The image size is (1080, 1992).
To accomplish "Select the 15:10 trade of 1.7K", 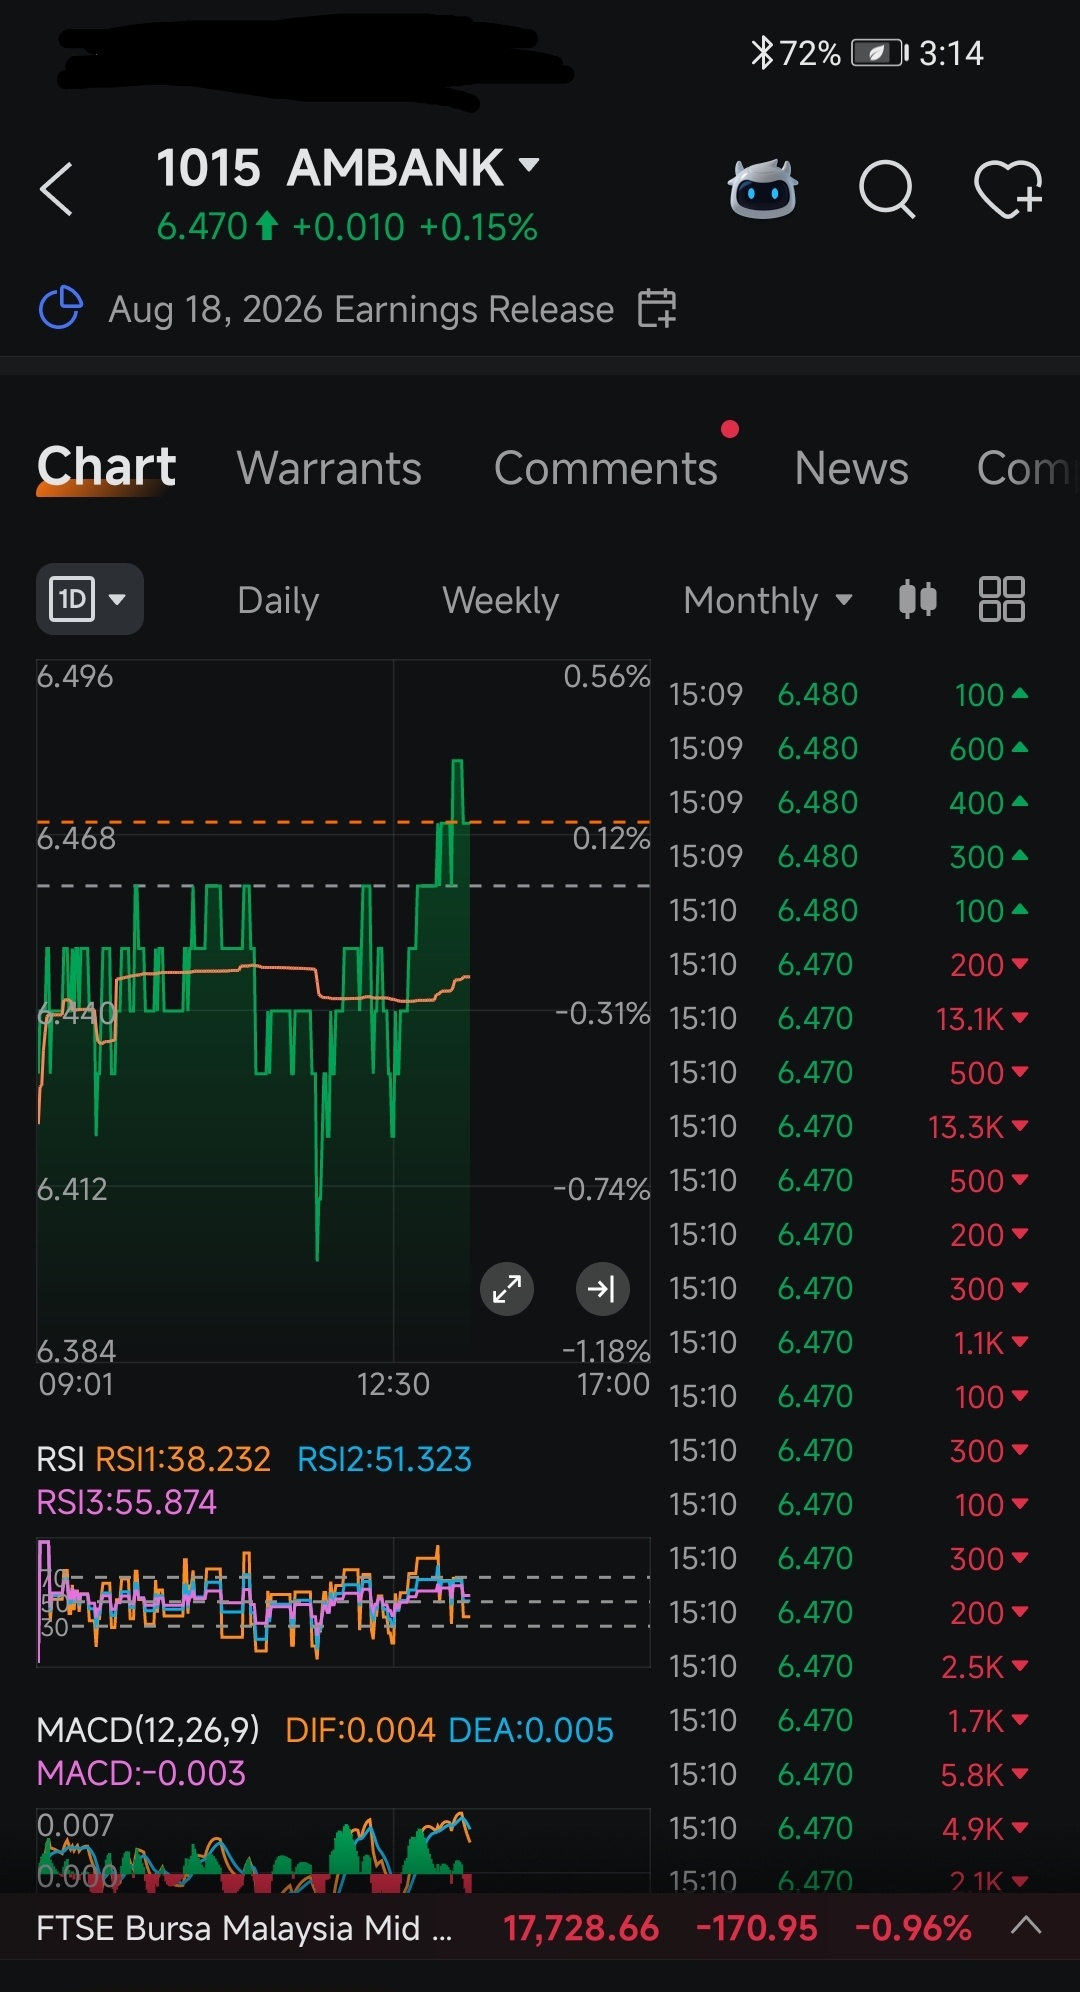I will 848,1720.
